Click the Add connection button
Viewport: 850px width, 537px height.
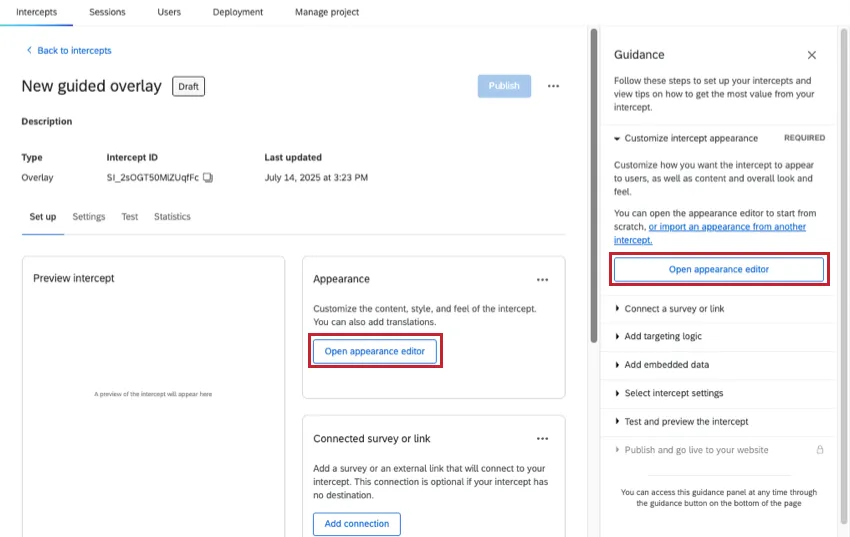[x=357, y=524]
